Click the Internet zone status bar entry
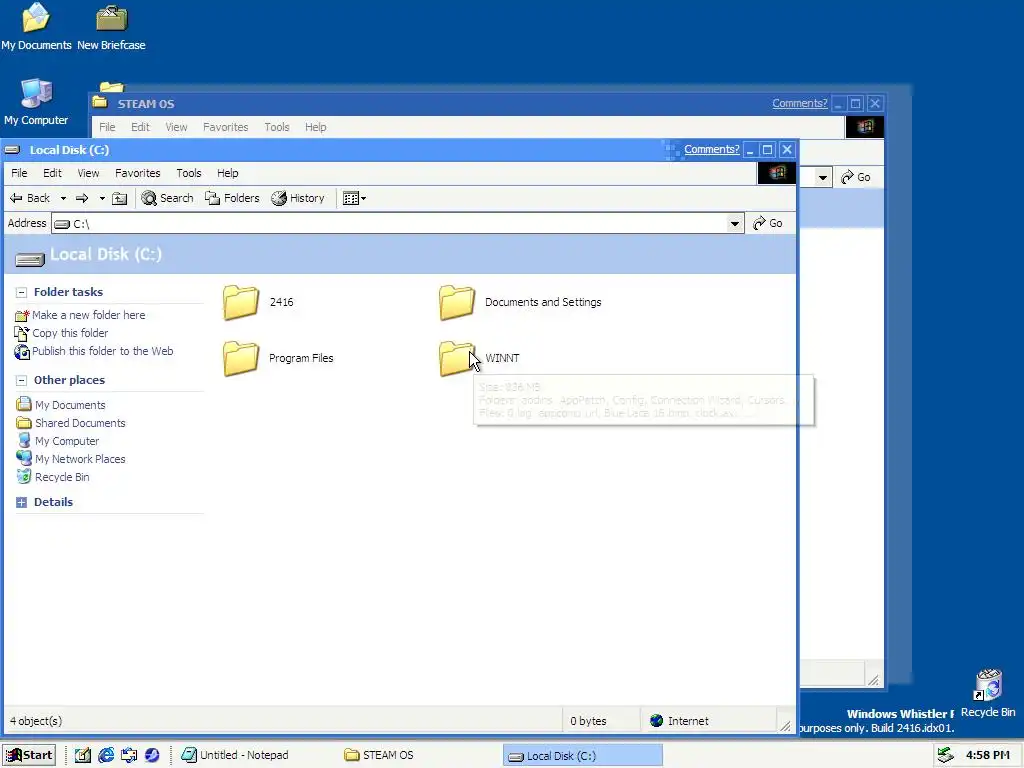The height and width of the screenshot is (768, 1024). 679,721
